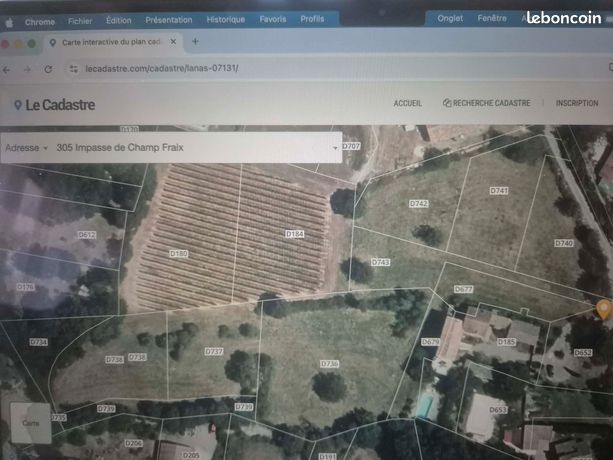The image size is (613, 460).
Task: Open the Adresse search type dropdown
Action: click(x=26, y=148)
